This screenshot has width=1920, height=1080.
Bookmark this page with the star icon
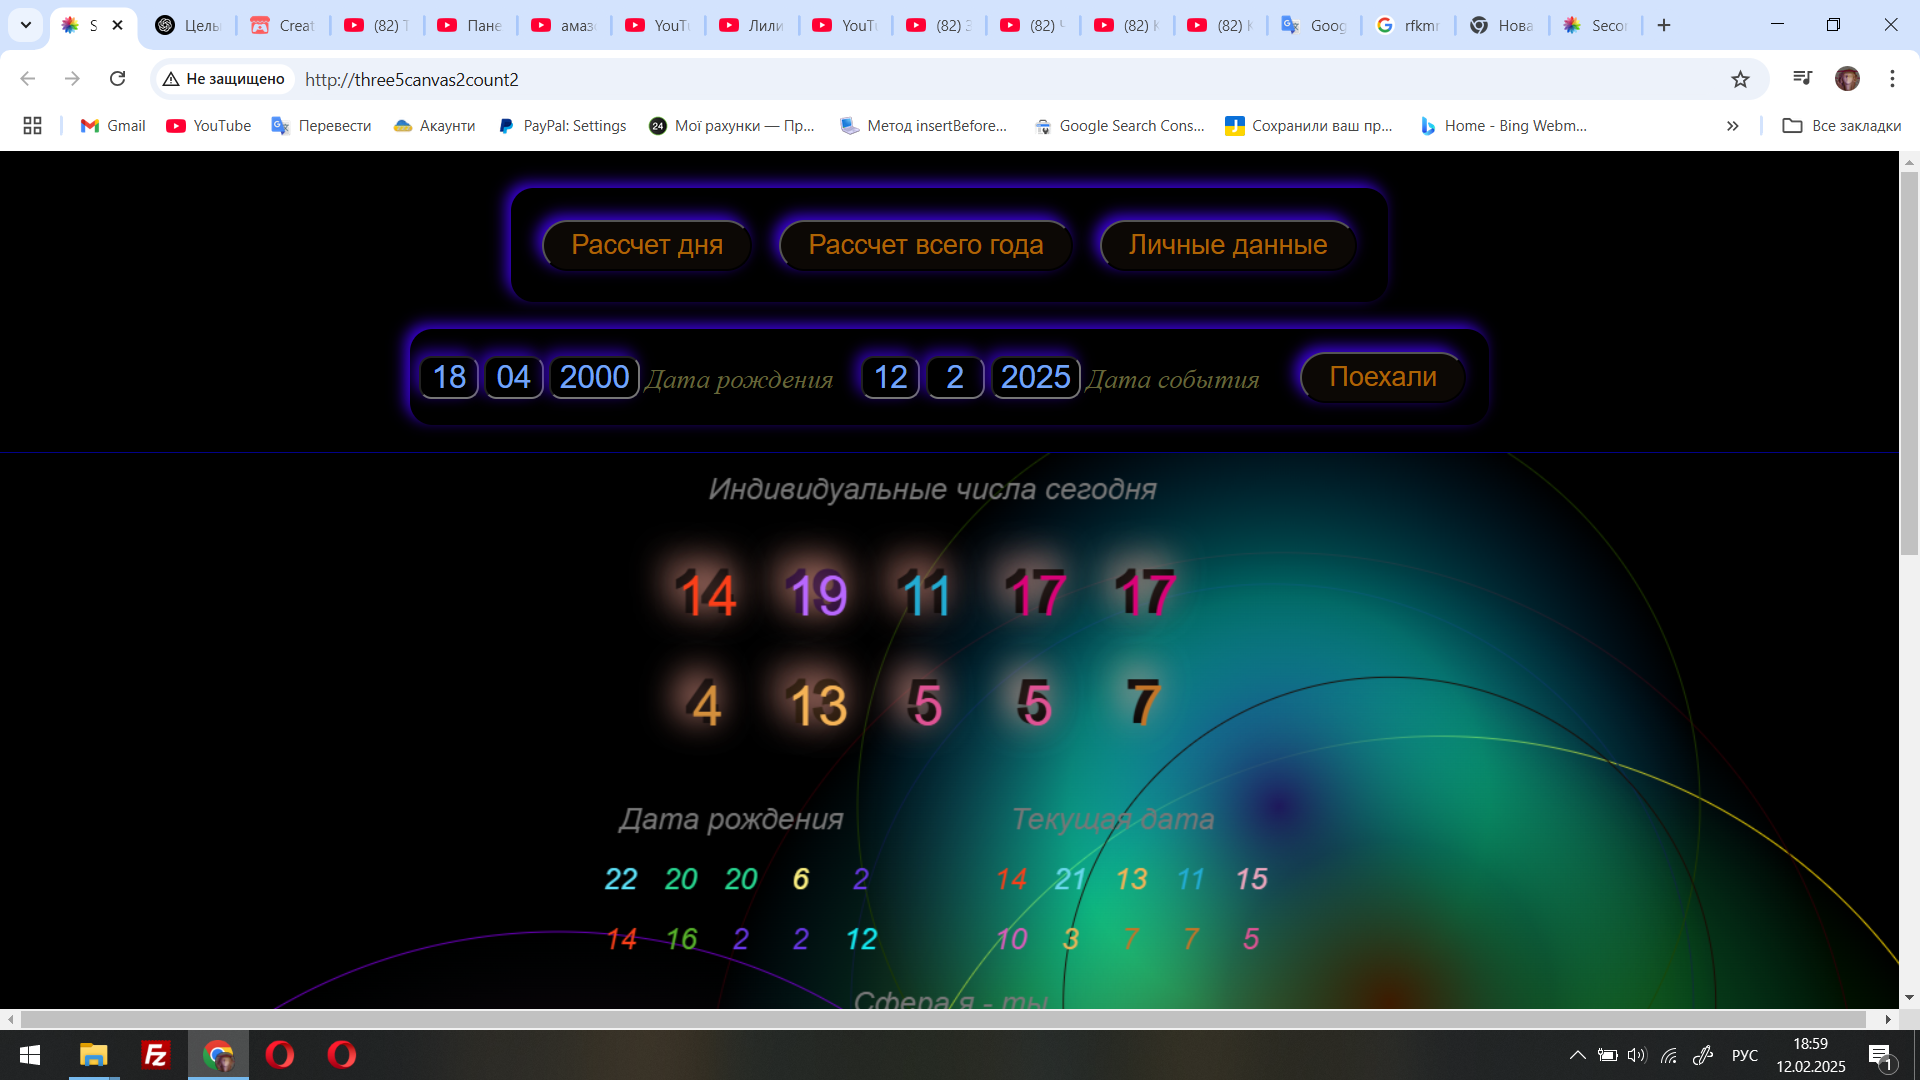pyautogui.click(x=1740, y=79)
